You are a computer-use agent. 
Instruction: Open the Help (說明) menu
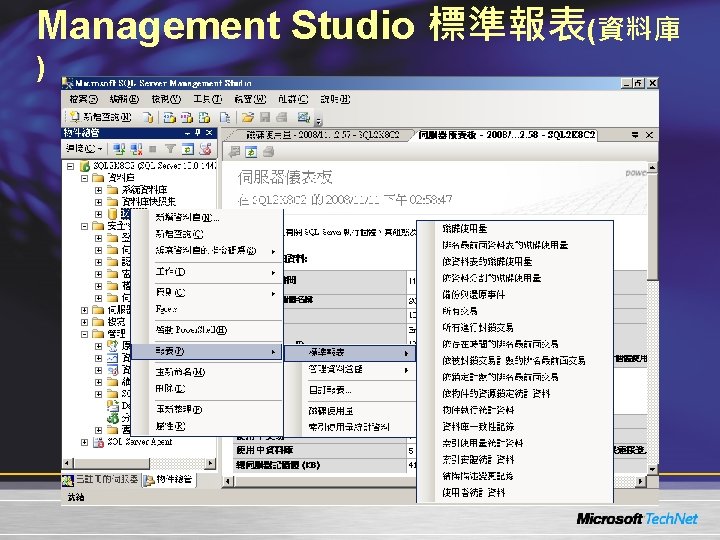pyautogui.click(x=335, y=99)
